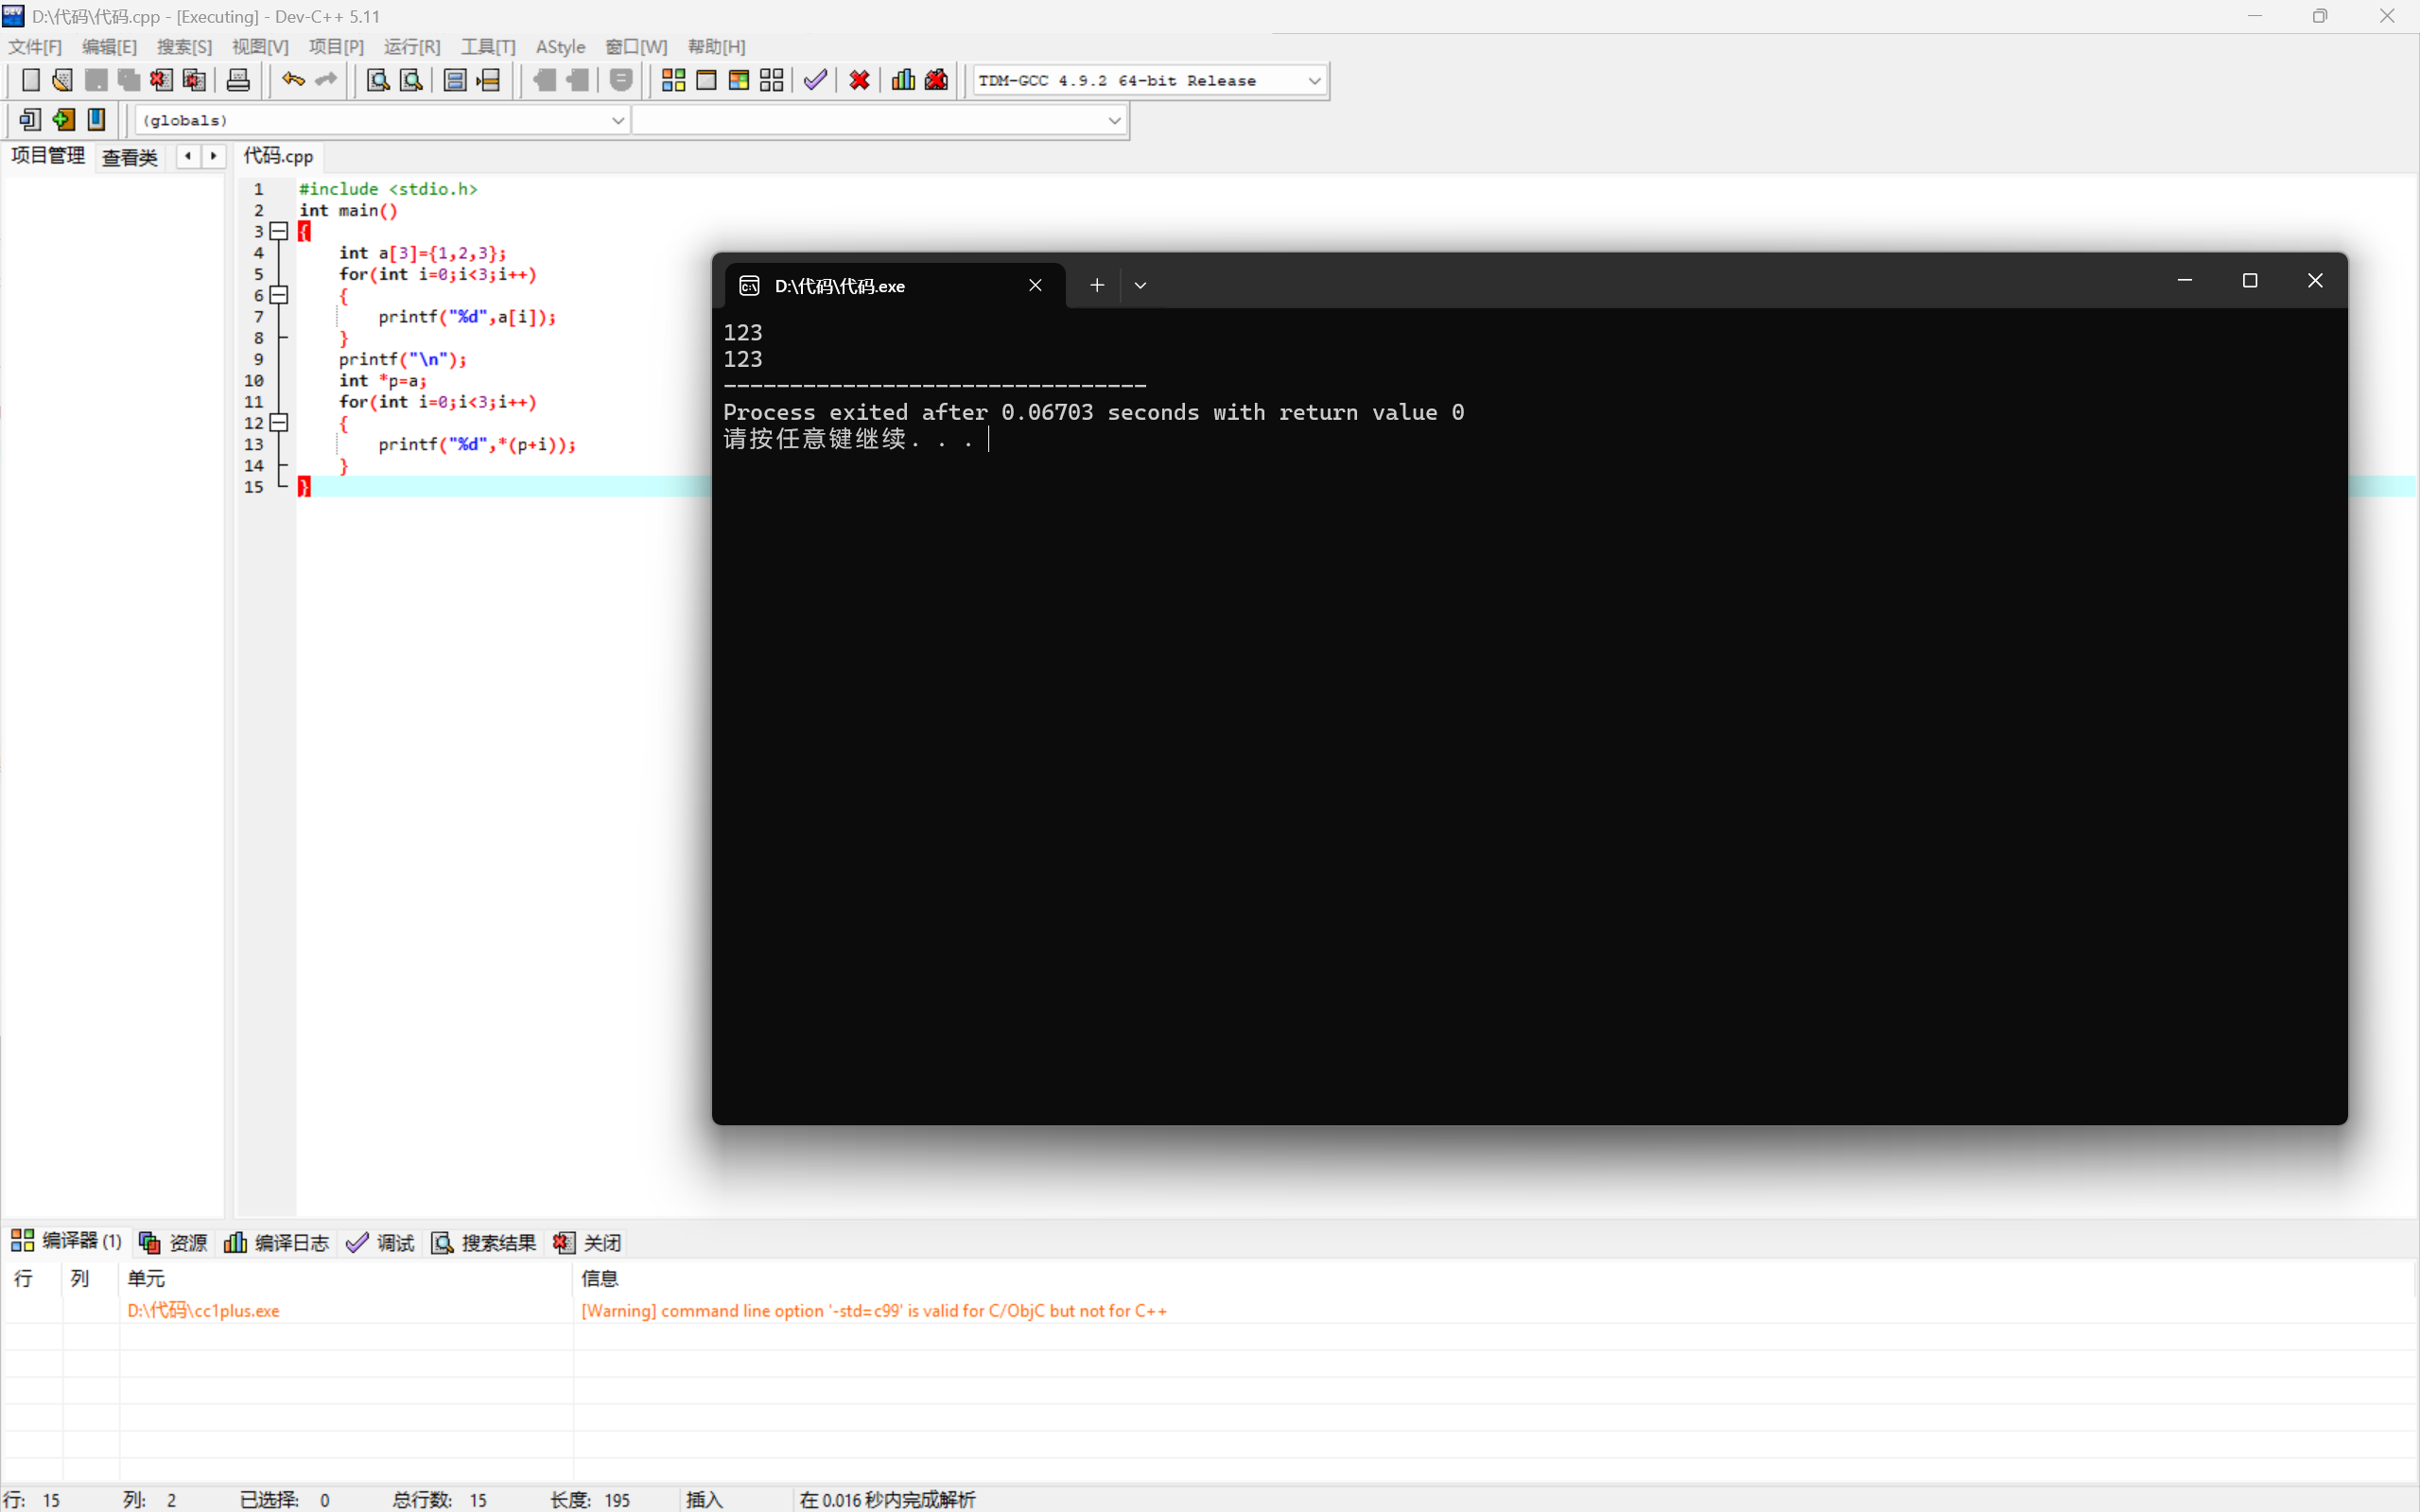Expand the (globals) scope dropdown
Screen dimensions: 2420x1512
pos(617,120)
